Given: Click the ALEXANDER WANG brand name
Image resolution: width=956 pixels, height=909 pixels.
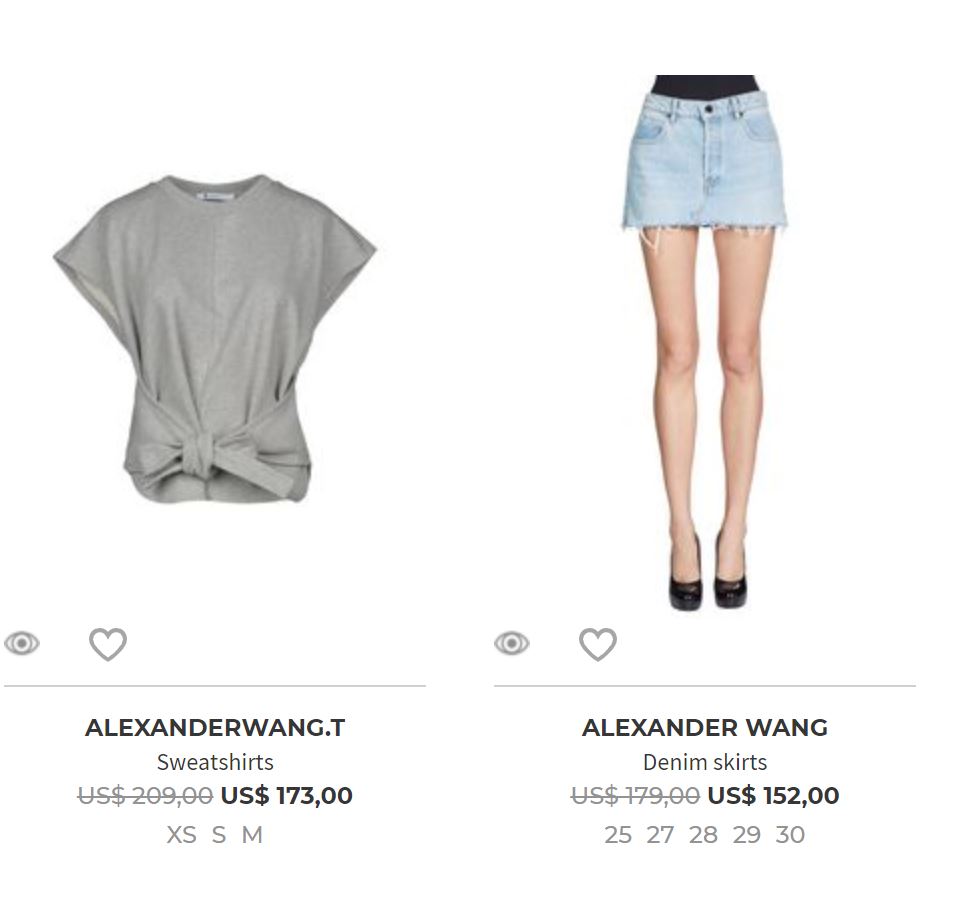Looking at the screenshot, I should [x=705, y=727].
